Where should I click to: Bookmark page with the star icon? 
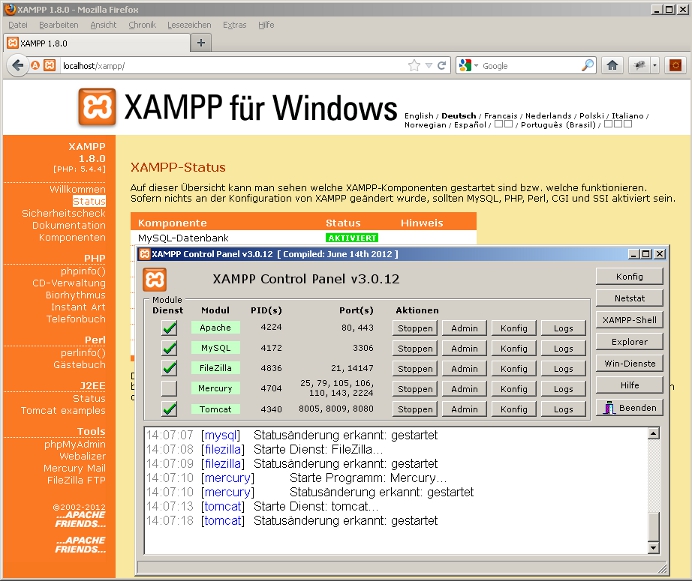(x=414, y=66)
